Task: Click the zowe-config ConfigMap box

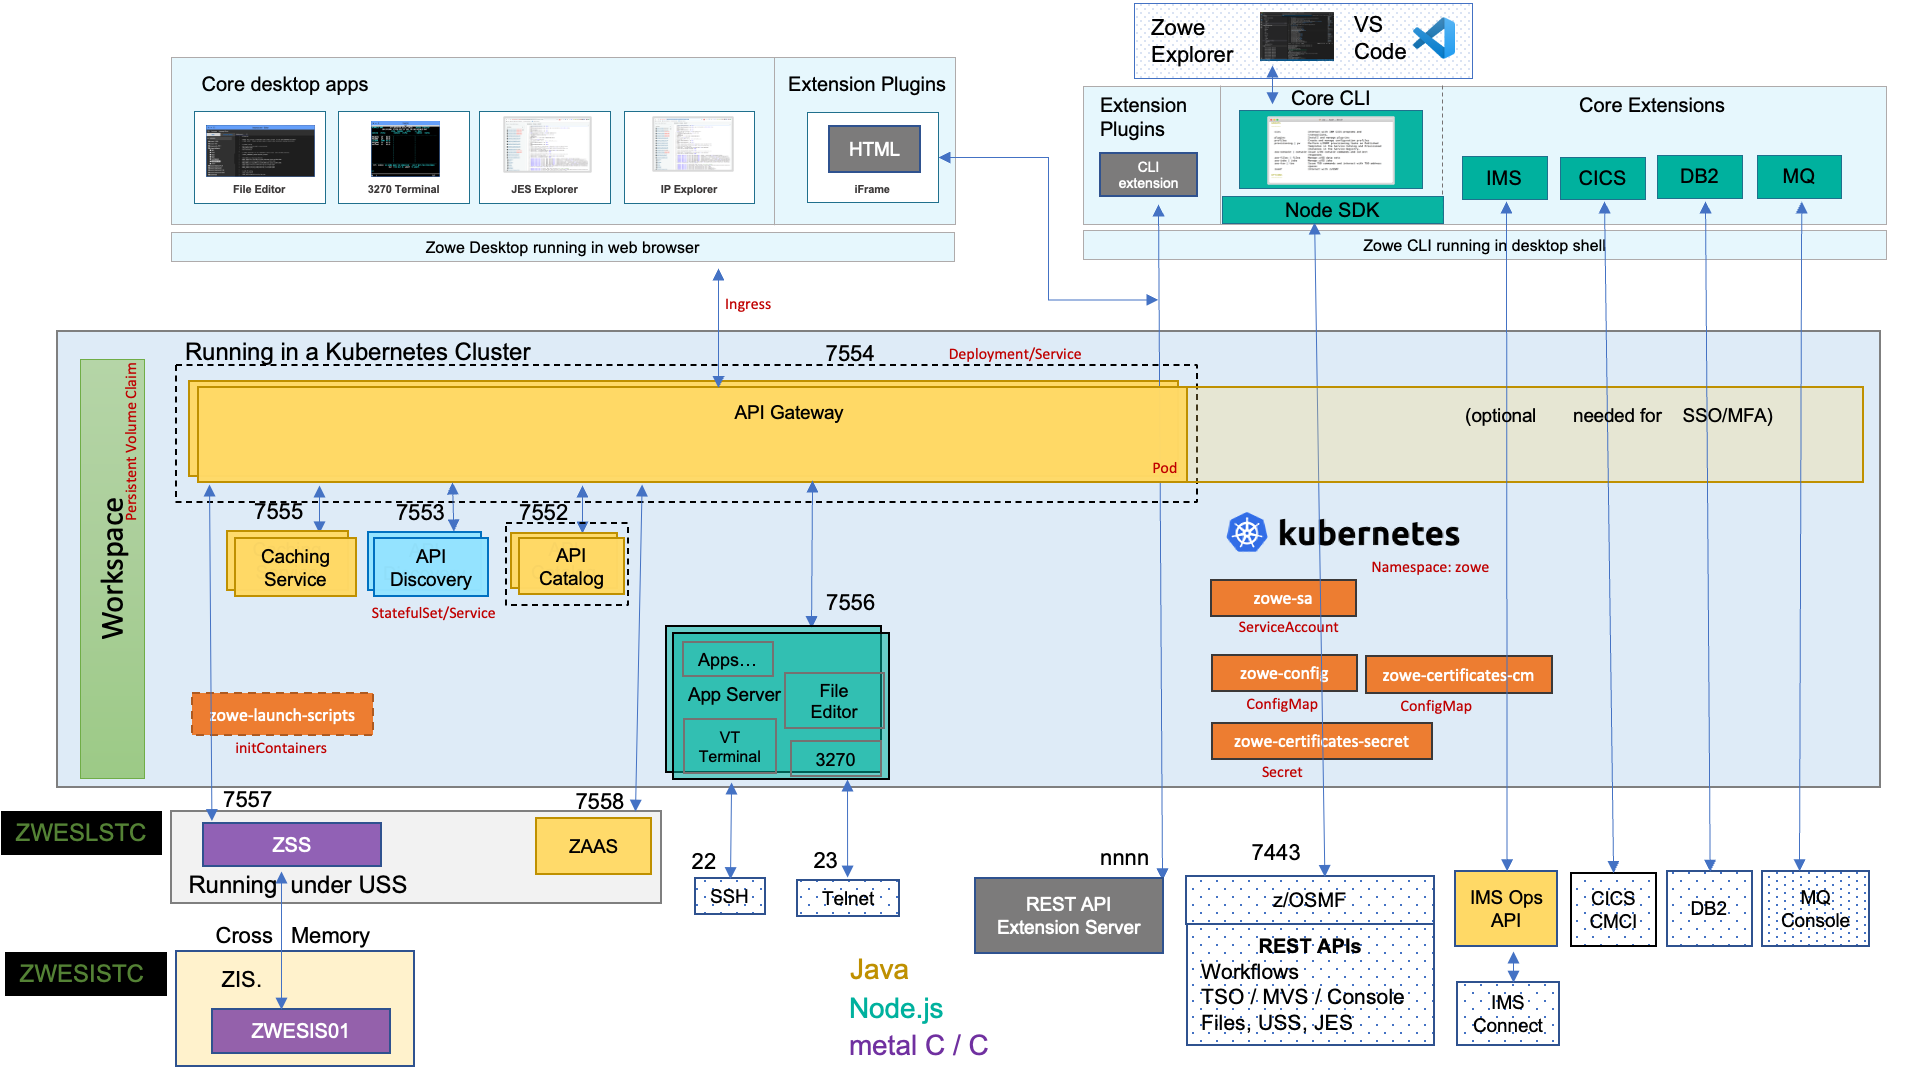Action: point(1284,674)
